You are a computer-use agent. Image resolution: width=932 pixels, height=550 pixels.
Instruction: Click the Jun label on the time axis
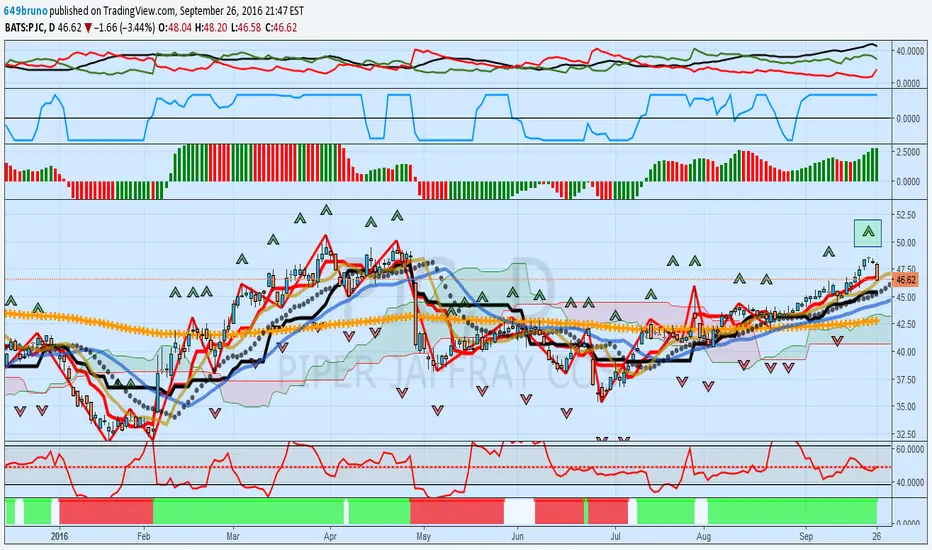[x=518, y=536]
